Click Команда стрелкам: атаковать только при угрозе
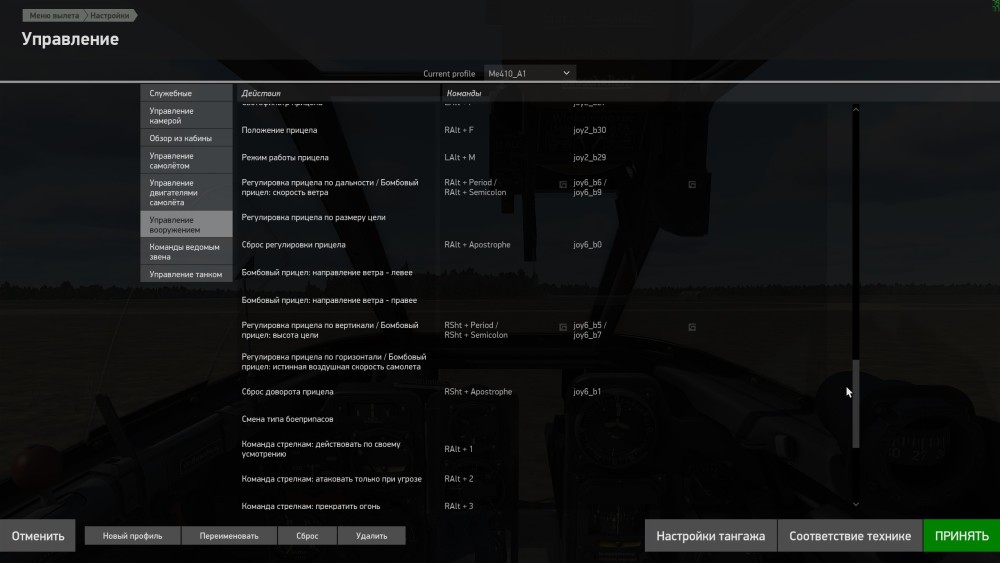Image resolution: width=1000 pixels, height=563 pixels. [331, 479]
